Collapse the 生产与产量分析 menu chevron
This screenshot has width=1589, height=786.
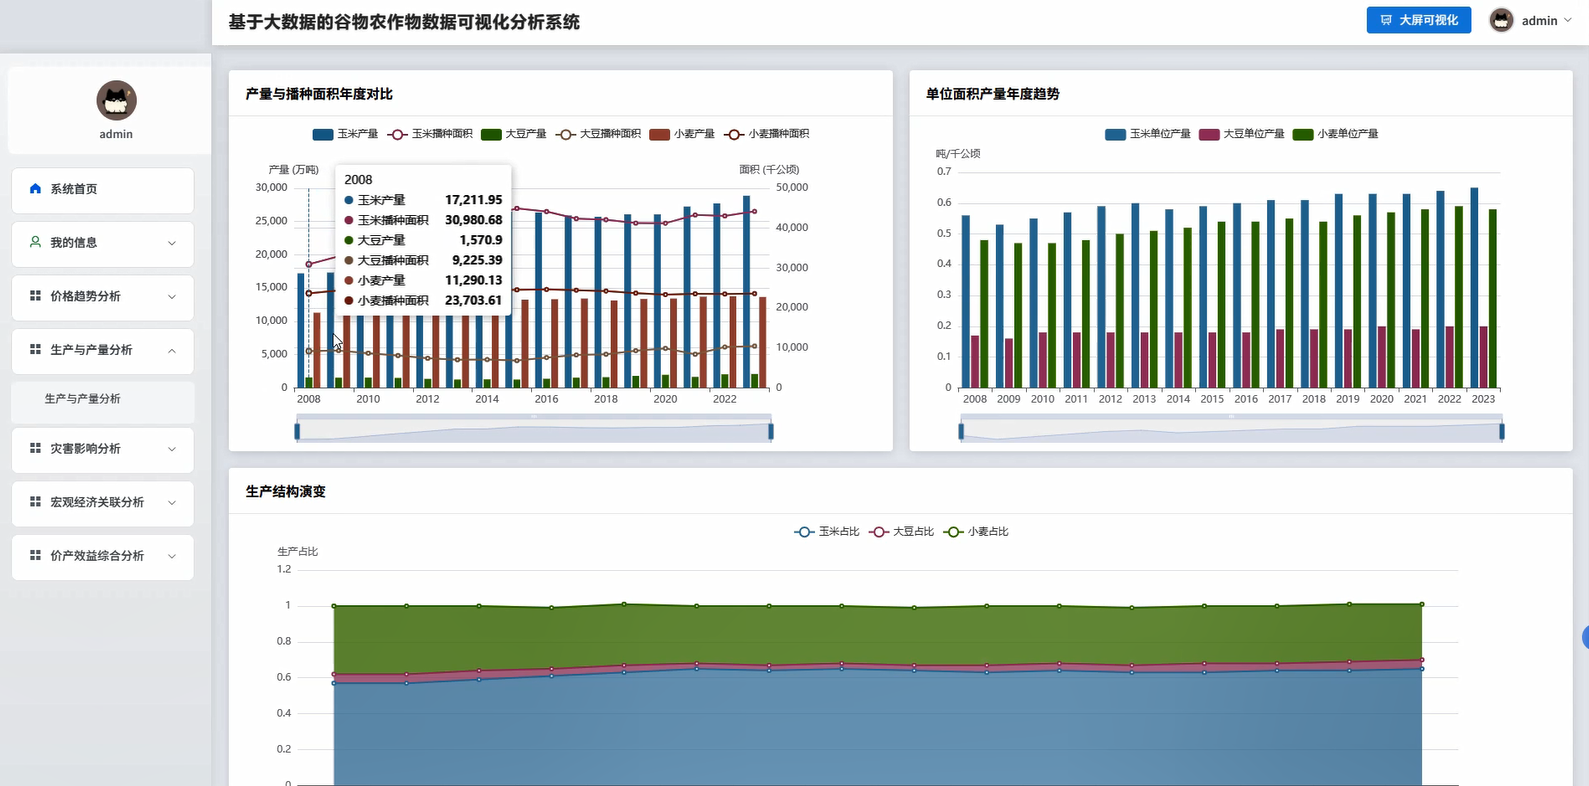[x=172, y=350]
